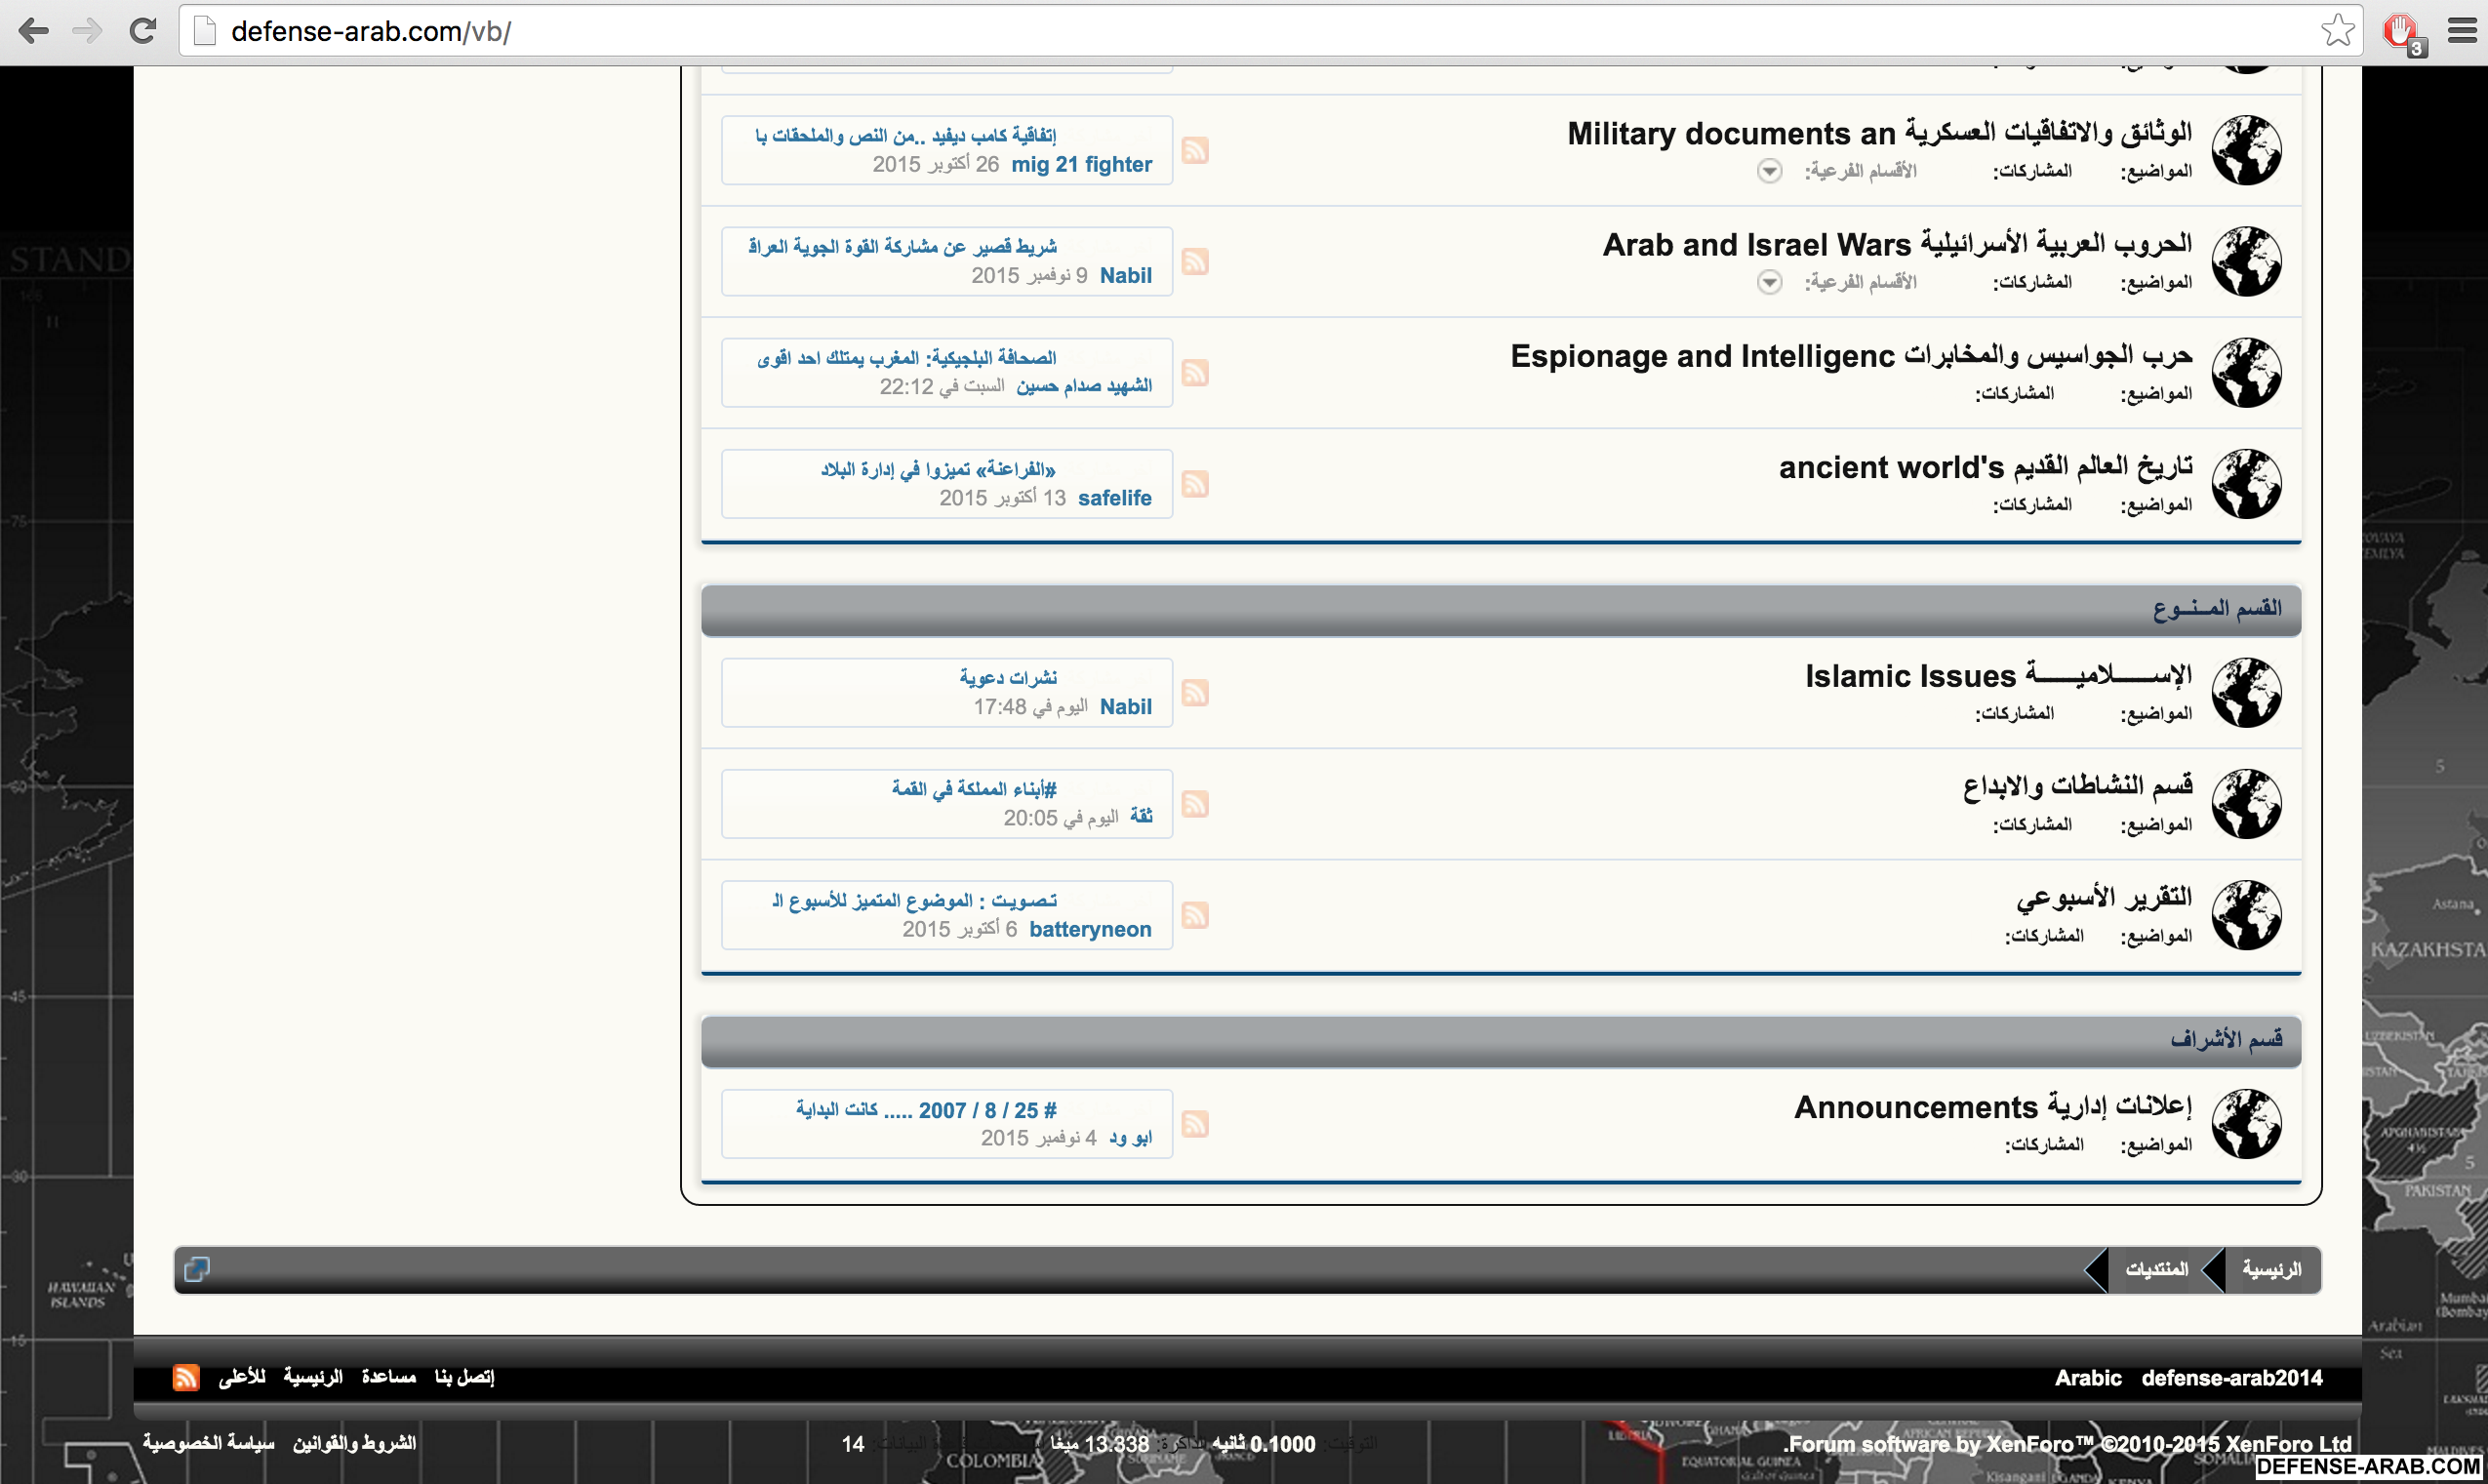Click globe icon beside ancient world's forum

click(x=2246, y=484)
